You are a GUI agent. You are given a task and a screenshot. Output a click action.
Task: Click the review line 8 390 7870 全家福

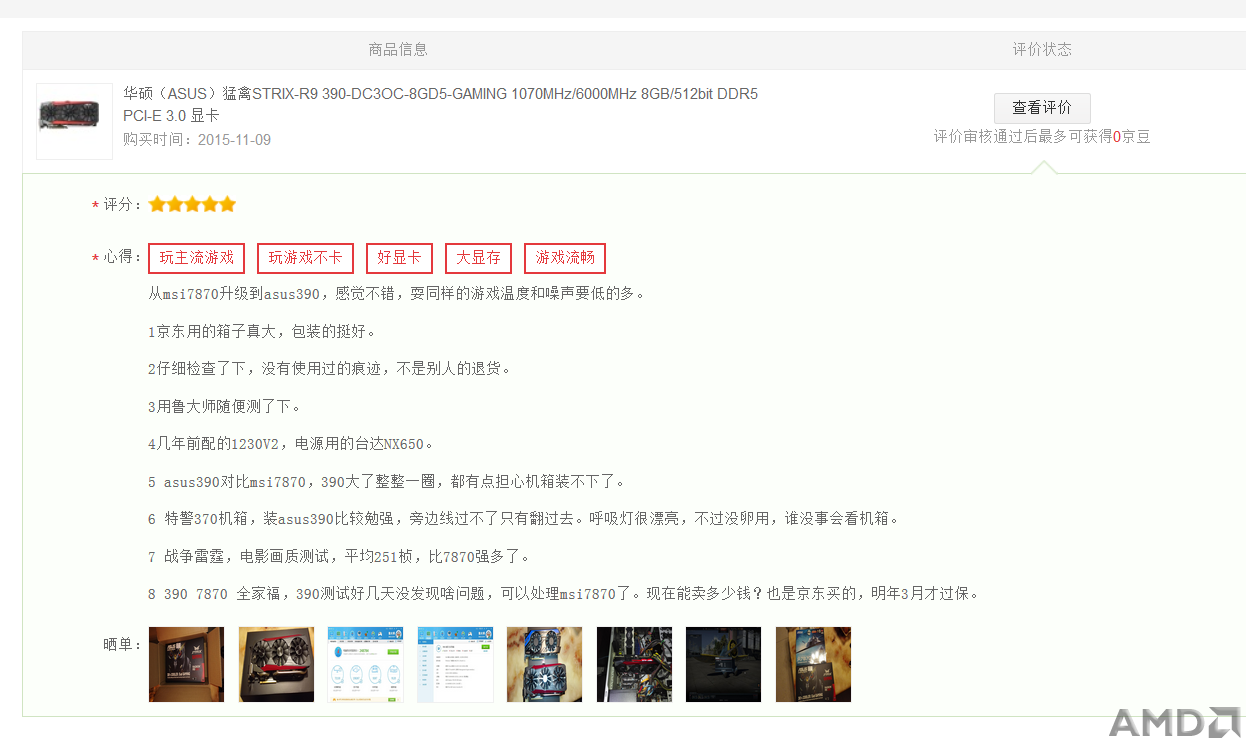pos(563,594)
